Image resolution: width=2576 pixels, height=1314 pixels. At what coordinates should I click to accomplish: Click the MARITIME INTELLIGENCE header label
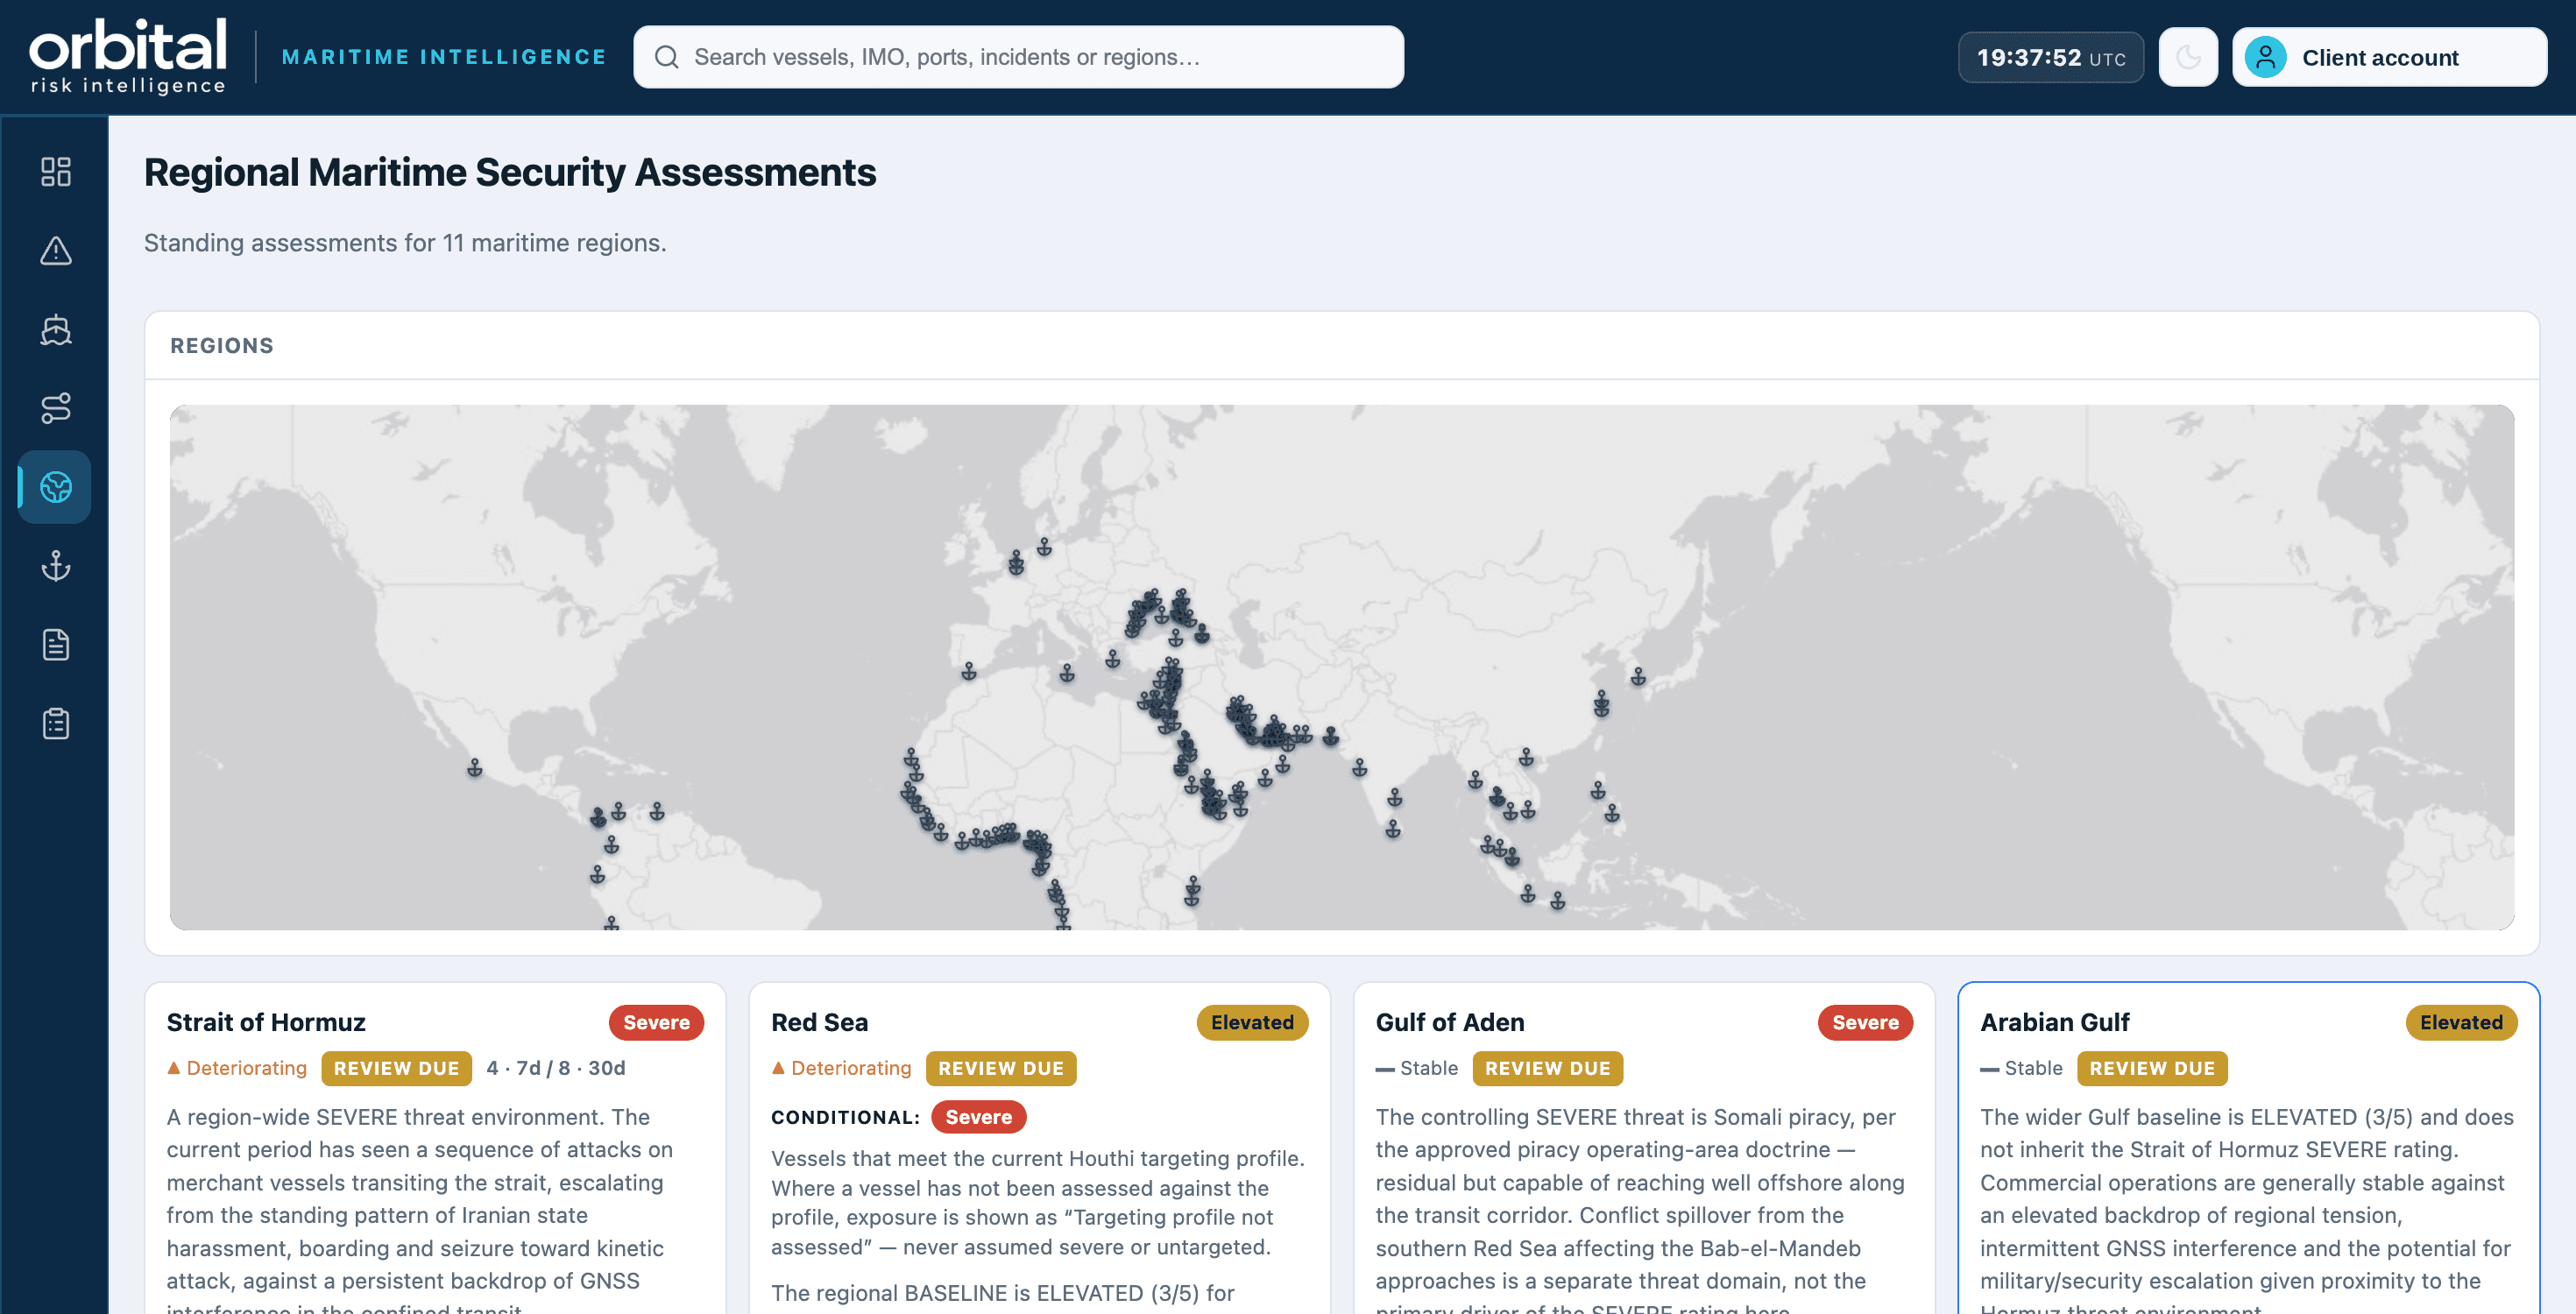(444, 57)
